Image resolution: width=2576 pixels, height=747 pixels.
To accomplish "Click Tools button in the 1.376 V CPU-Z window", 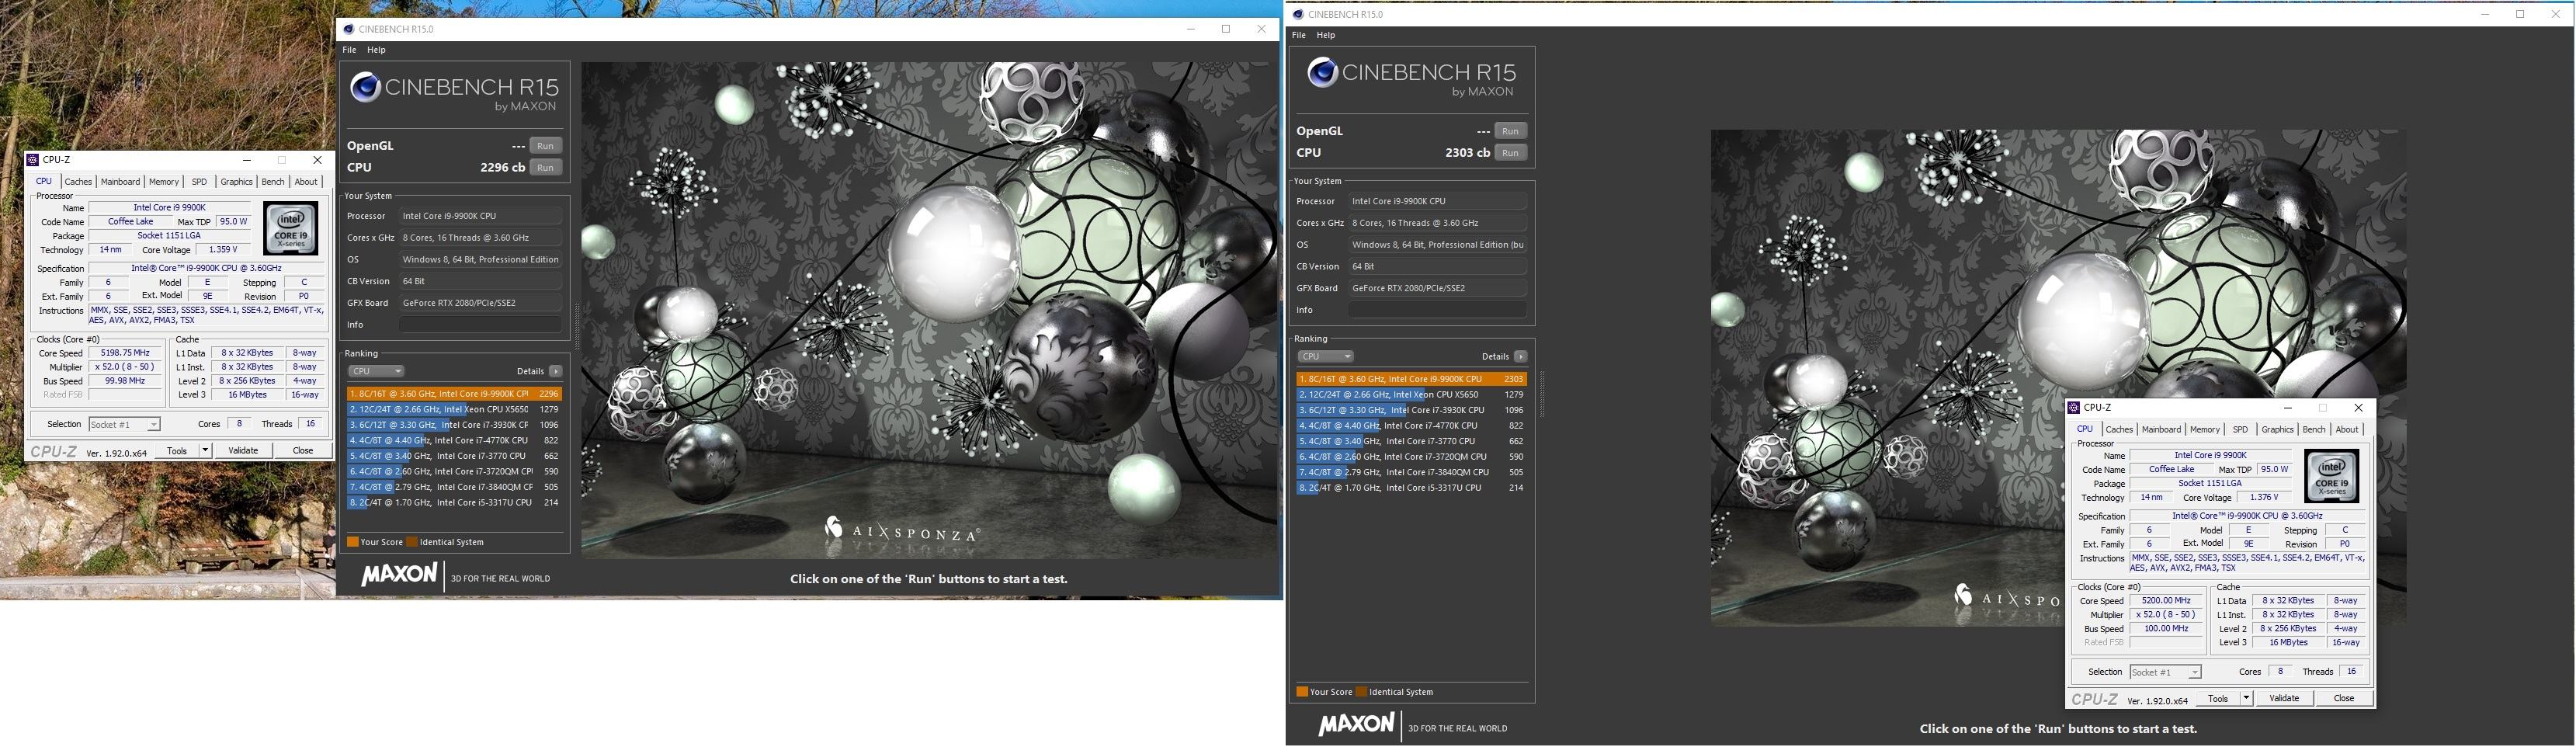I will click(2218, 699).
